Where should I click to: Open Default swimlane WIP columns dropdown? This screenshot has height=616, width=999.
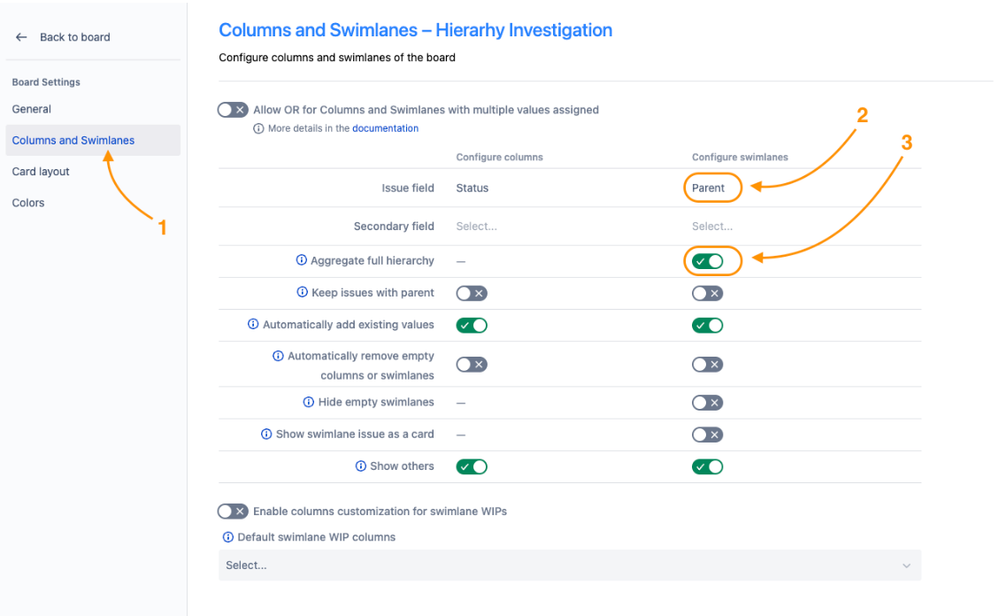point(569,565)
